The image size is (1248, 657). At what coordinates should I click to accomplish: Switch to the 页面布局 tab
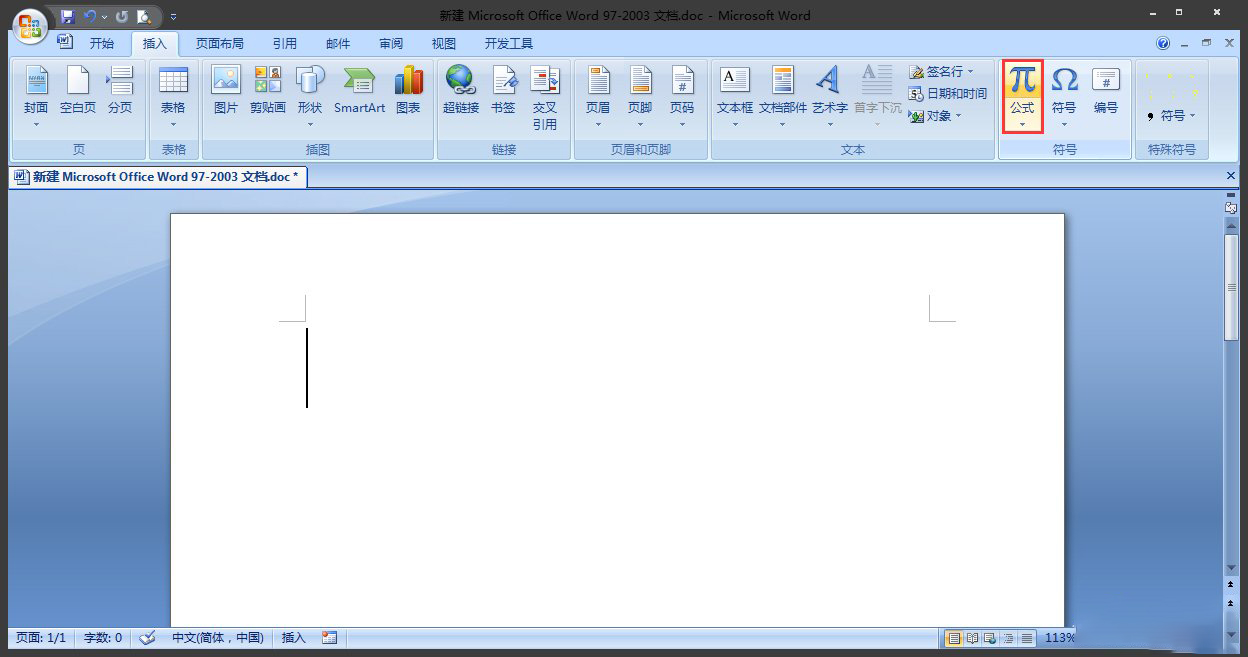pyautogui.click(x=219, y=44)
